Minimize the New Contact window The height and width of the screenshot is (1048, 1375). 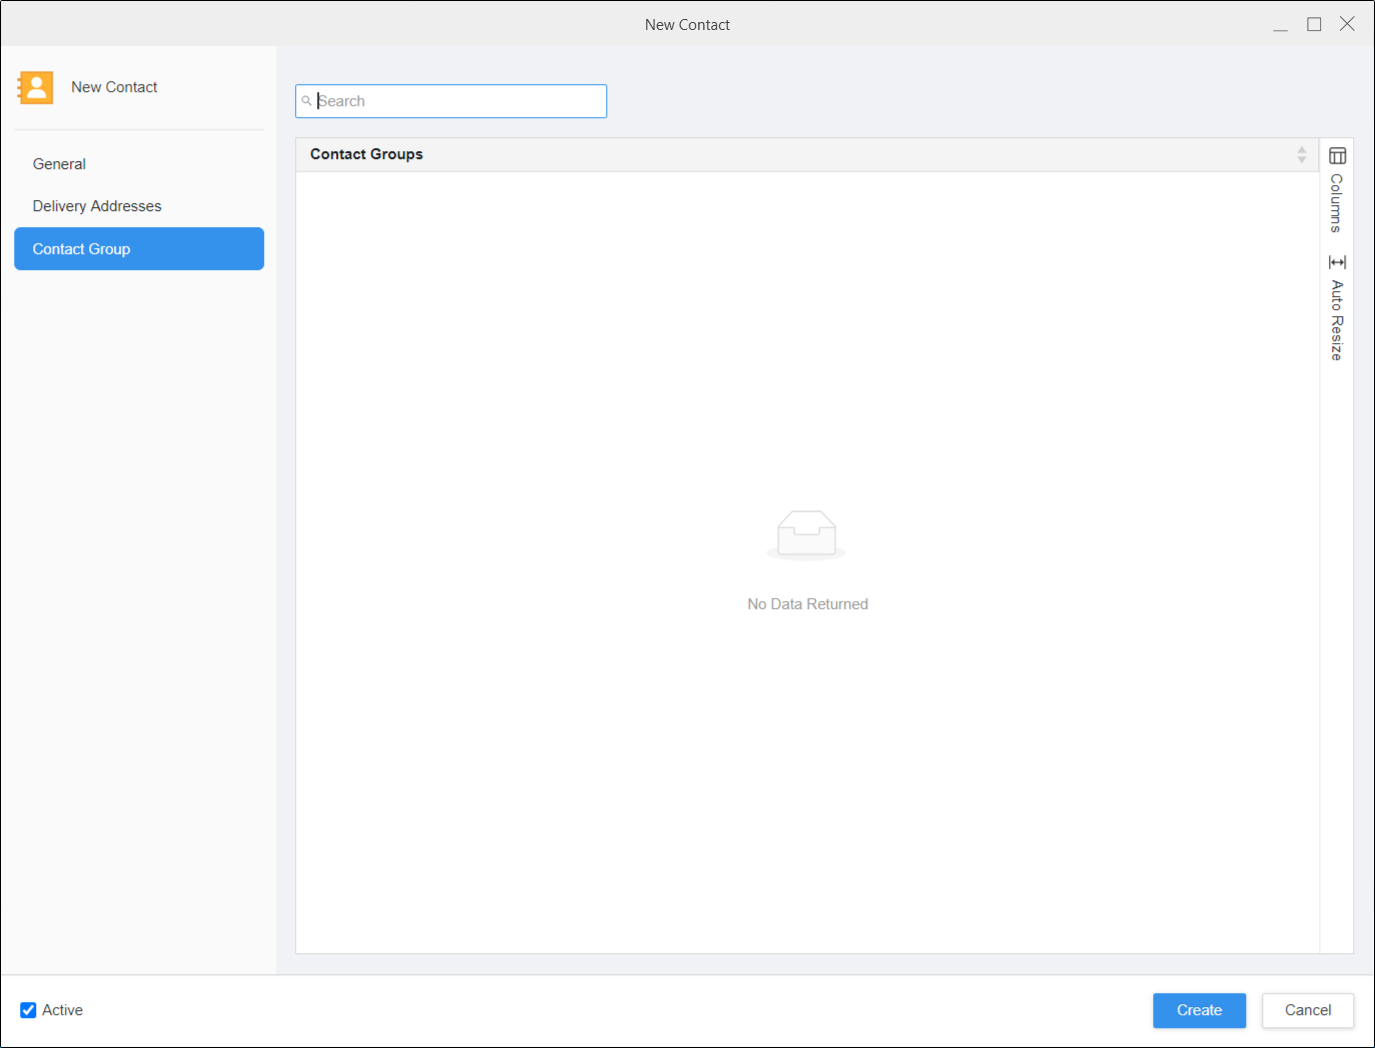pyautogui.click(x=1280, y=25)
